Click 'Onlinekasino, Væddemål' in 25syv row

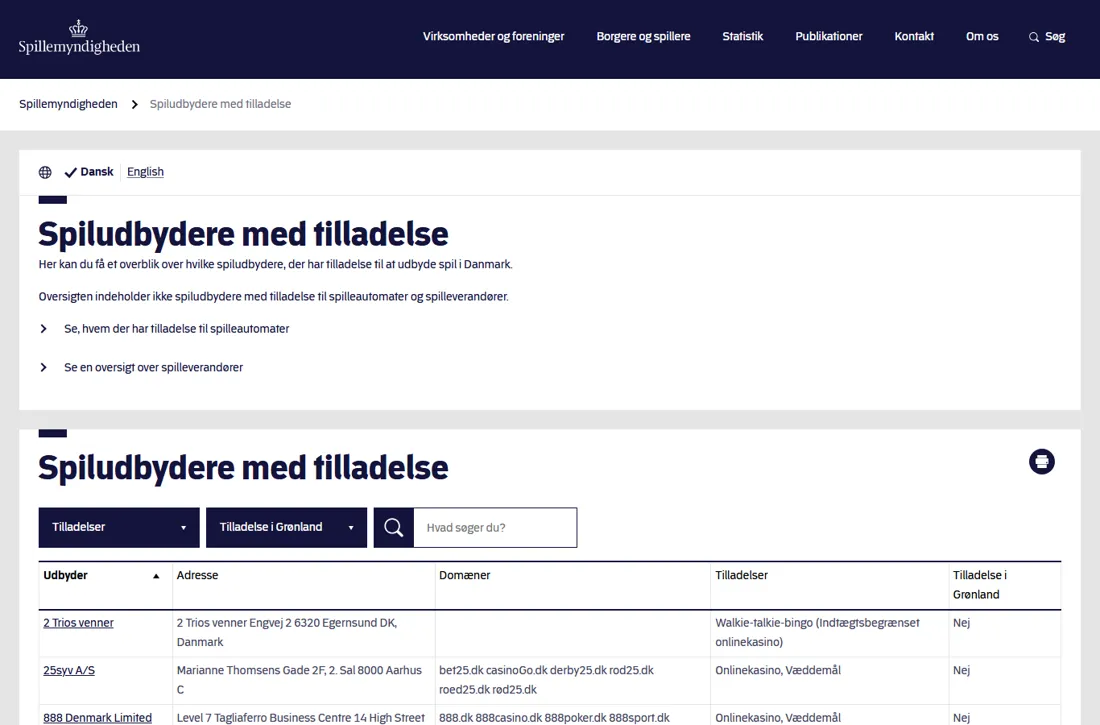click(778, 670)
